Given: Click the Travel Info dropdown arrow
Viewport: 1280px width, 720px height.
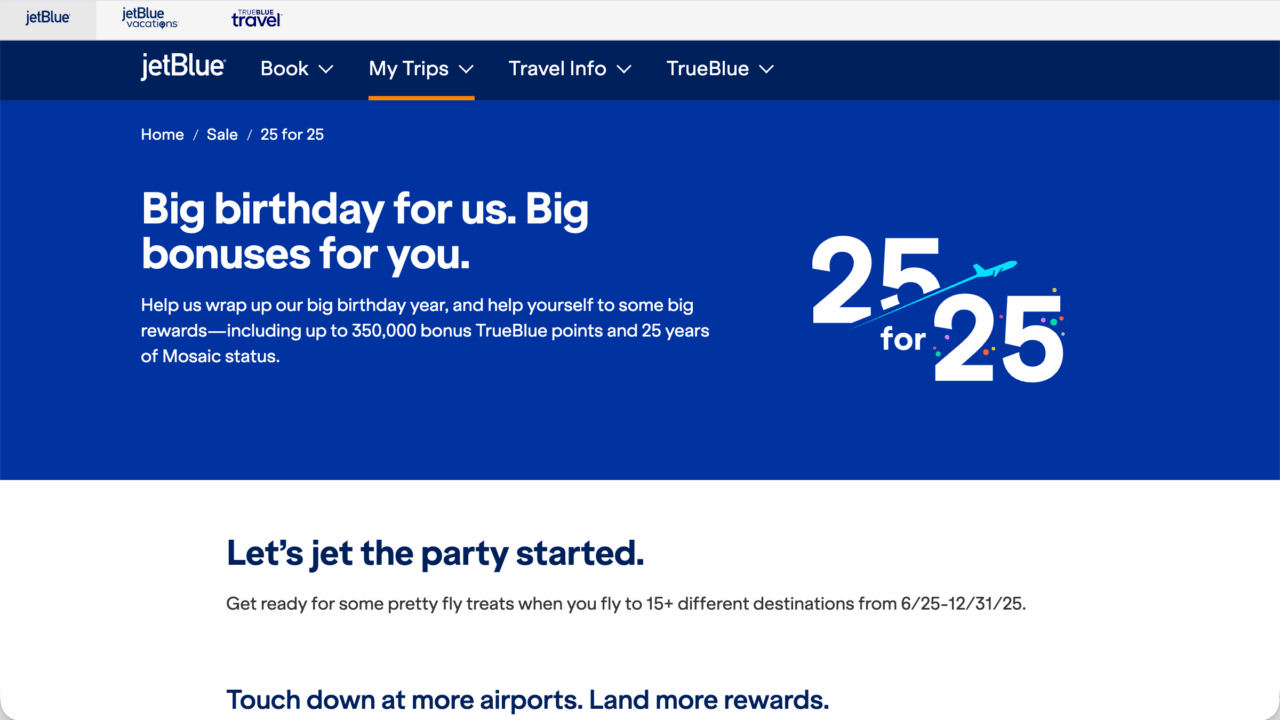Looking at the screenshot, I should click(624, 69).
